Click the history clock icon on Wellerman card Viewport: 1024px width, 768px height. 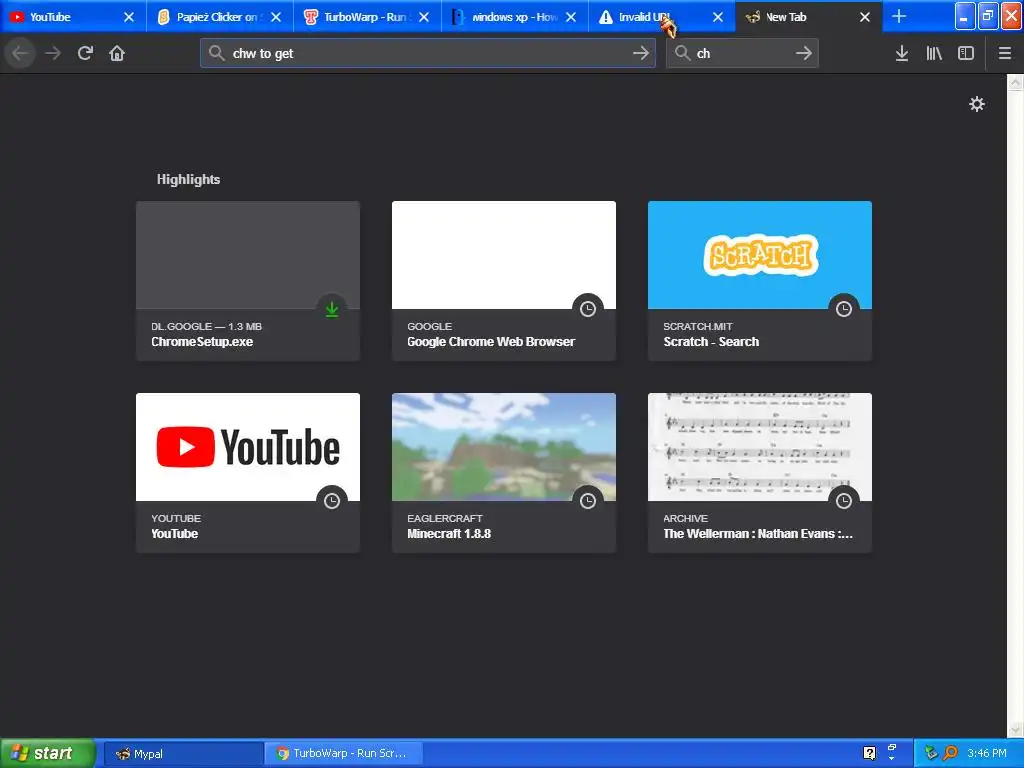tap(844, 501)
